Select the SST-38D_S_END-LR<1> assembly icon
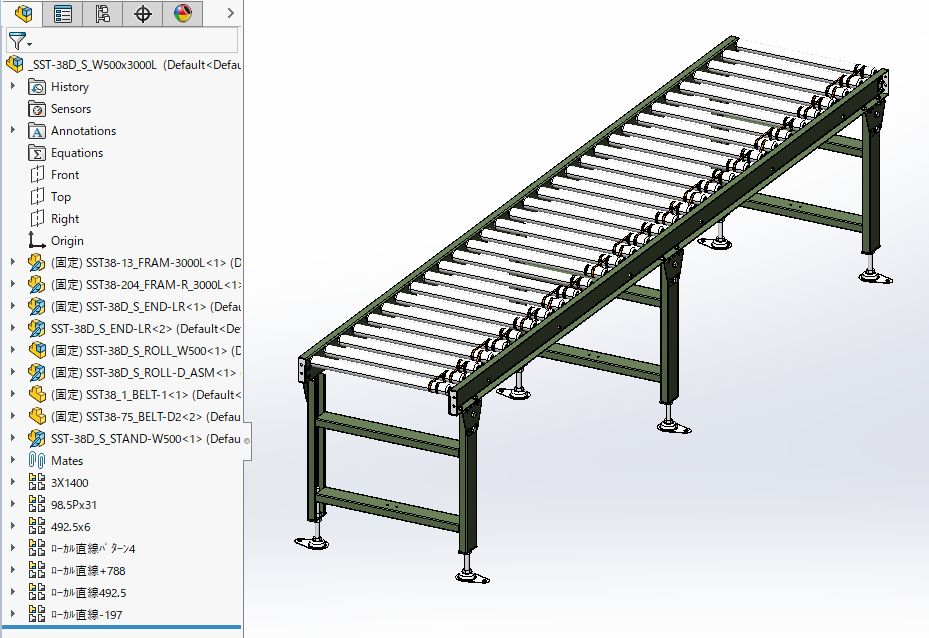Image resolution: width=929 pixels, height=638 pixels. coord(37,306)
